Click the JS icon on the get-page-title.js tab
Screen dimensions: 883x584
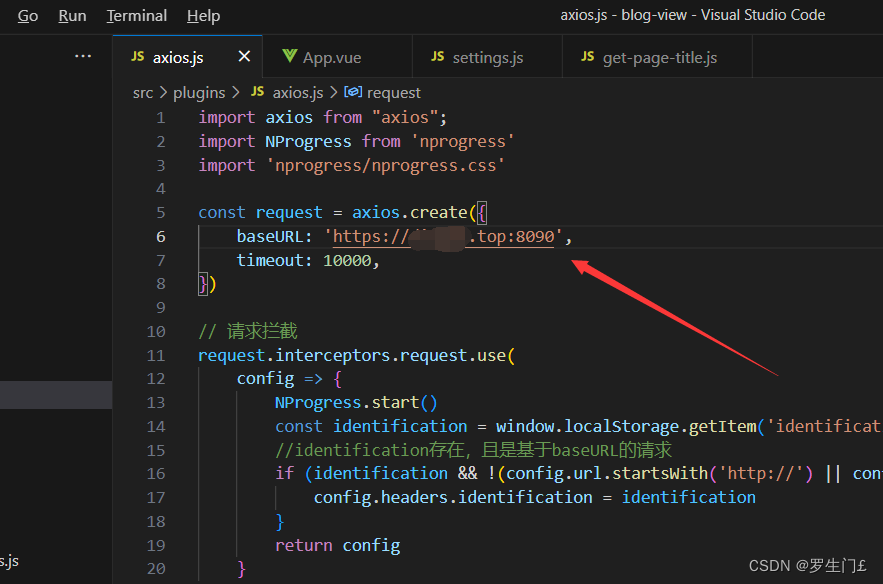[587, 56]
